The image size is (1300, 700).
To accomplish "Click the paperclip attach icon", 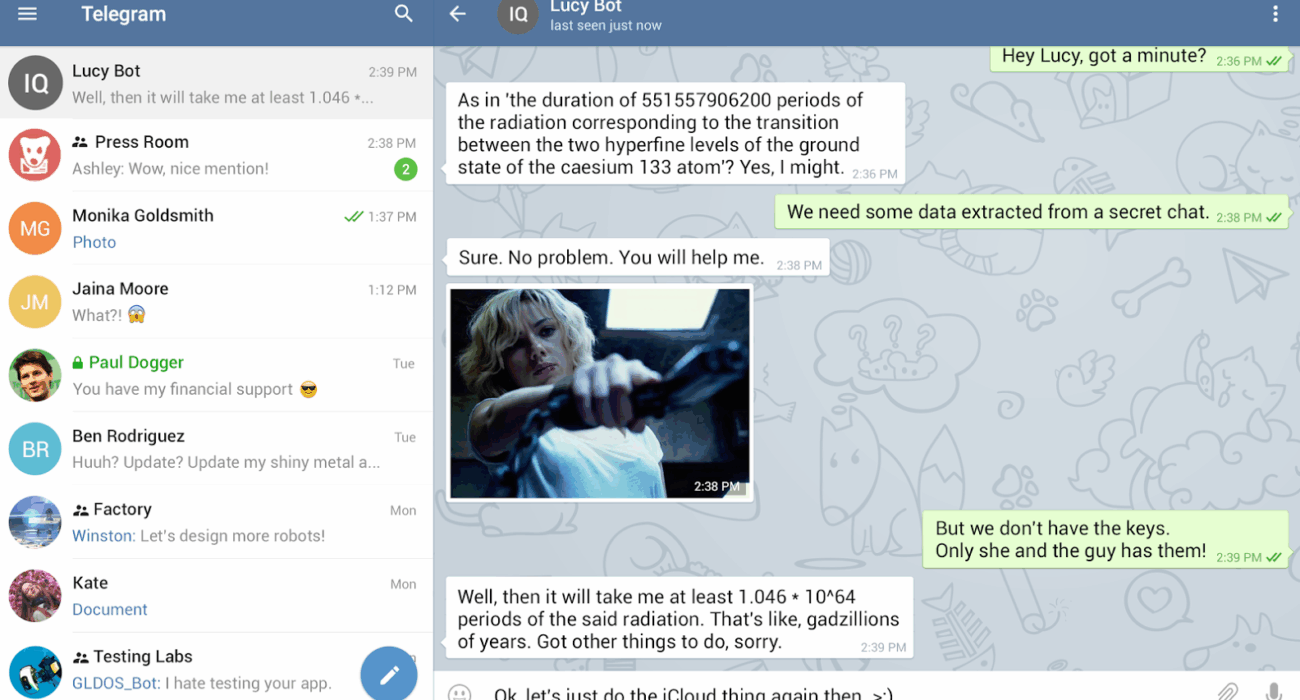I will click(1227, 691).
